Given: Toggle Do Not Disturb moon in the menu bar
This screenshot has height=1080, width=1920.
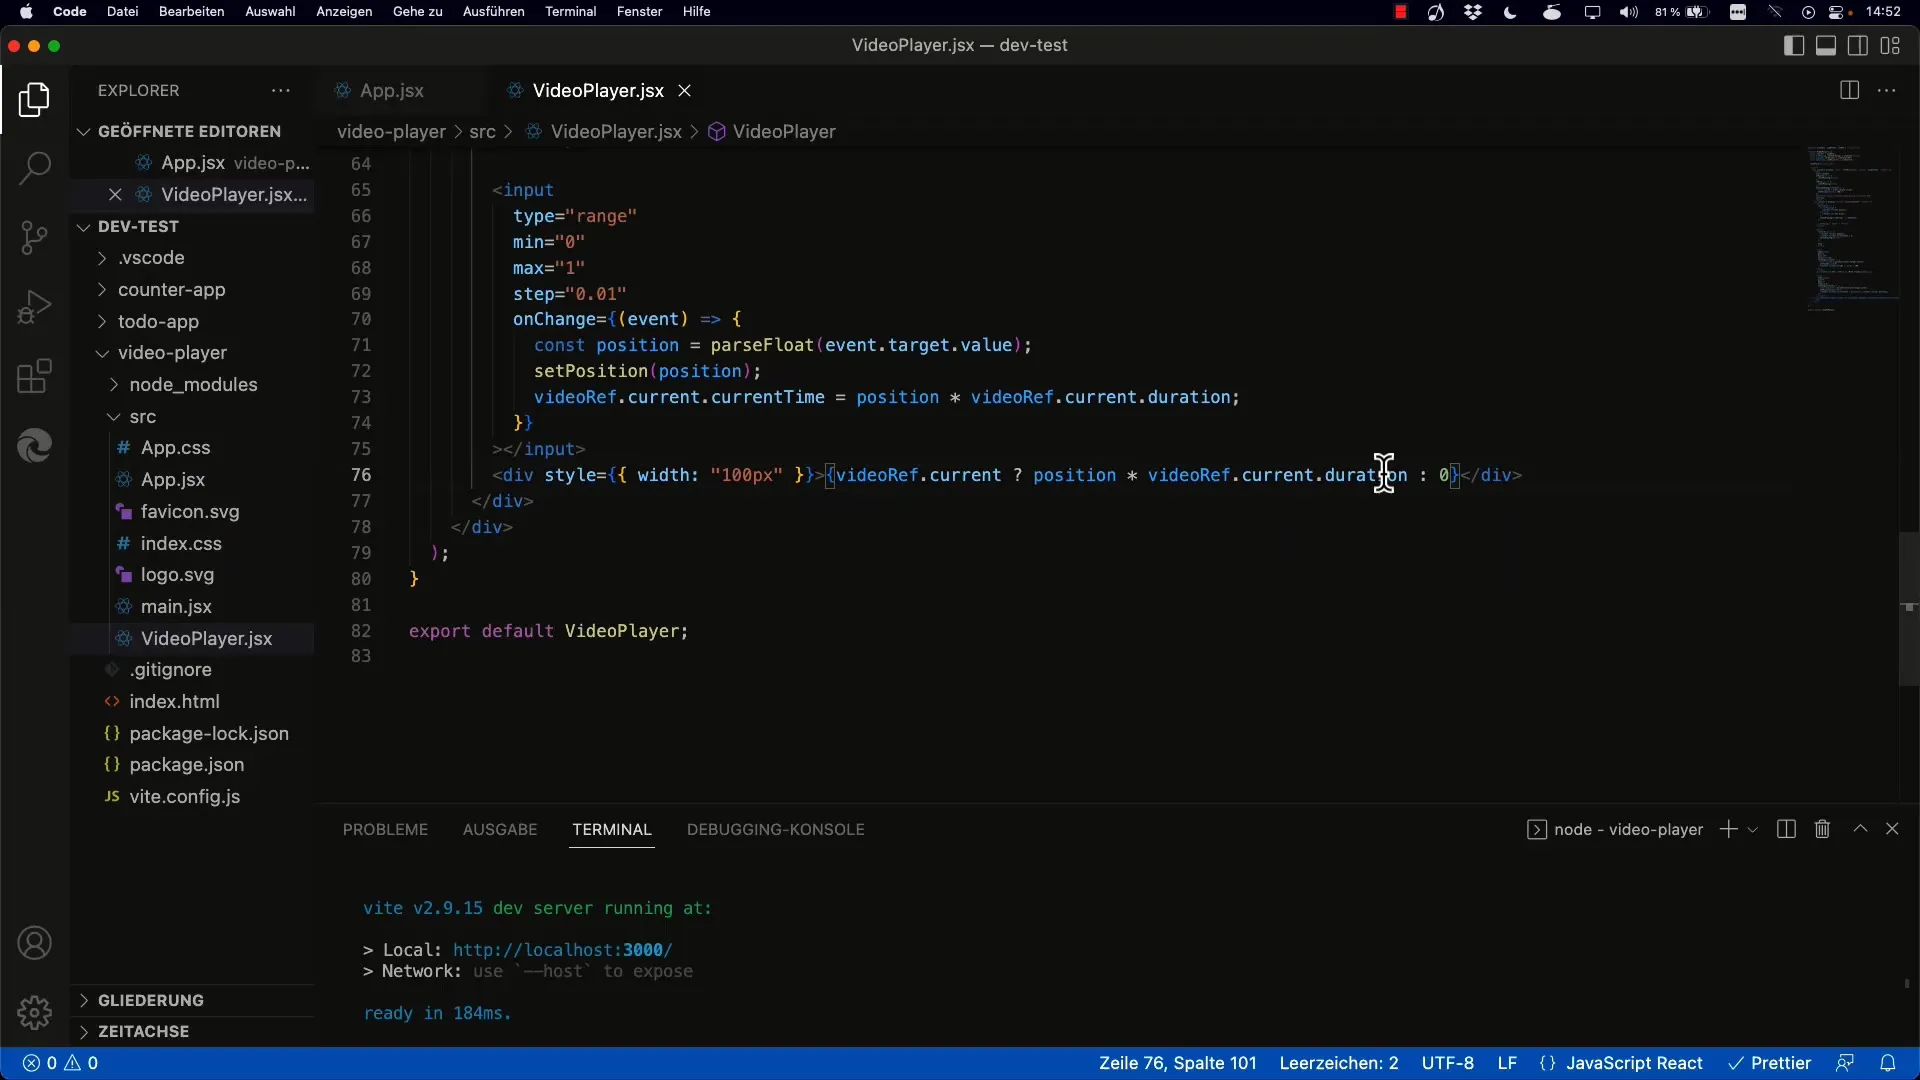Looking at the screenshot, I should pyautogui.click(x=1510, y=12).
